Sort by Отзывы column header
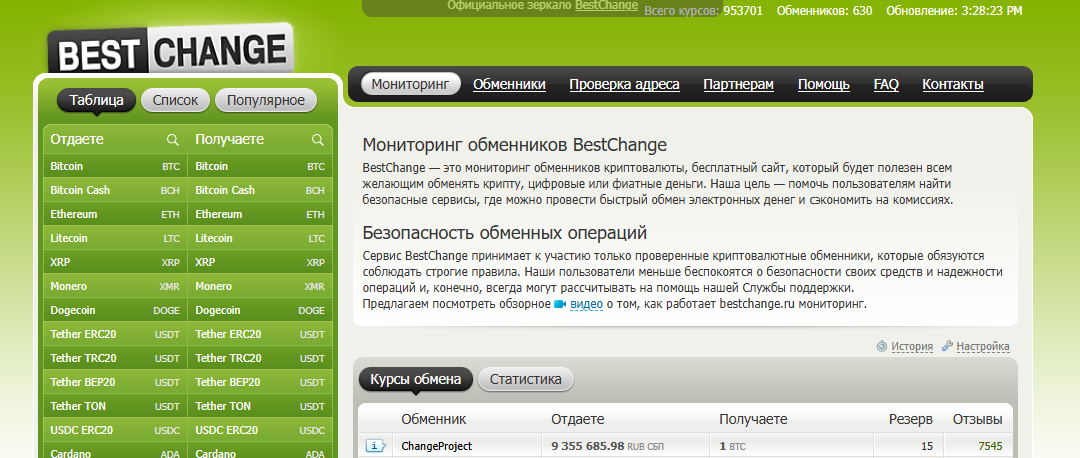1080x458 pixels. pos(977,419)
